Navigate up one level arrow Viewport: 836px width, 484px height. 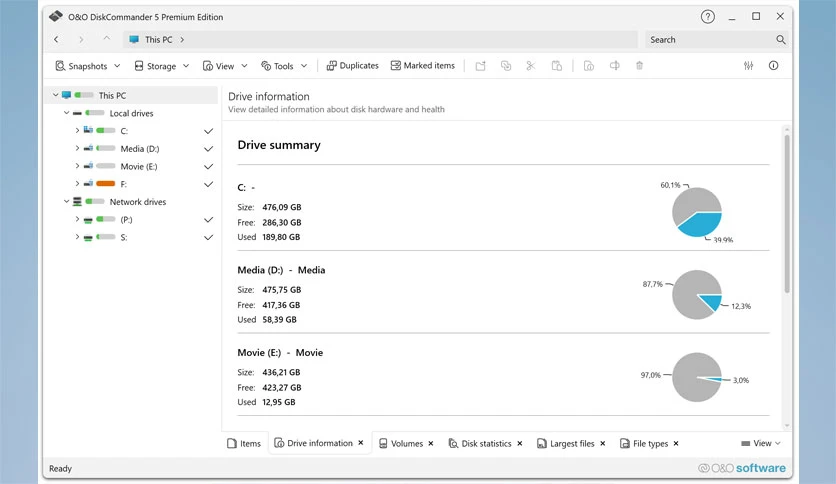pos(107,38)
